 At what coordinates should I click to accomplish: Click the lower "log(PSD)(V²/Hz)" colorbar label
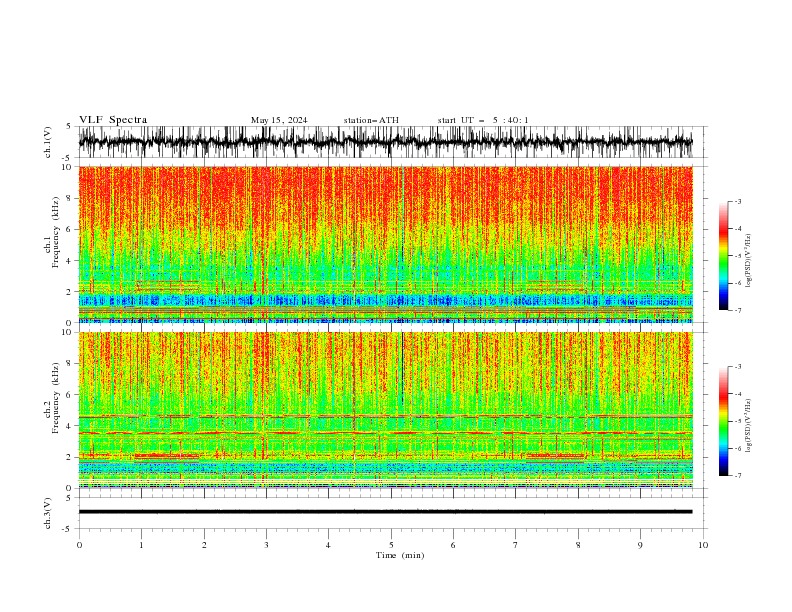[x=749, y=426]
